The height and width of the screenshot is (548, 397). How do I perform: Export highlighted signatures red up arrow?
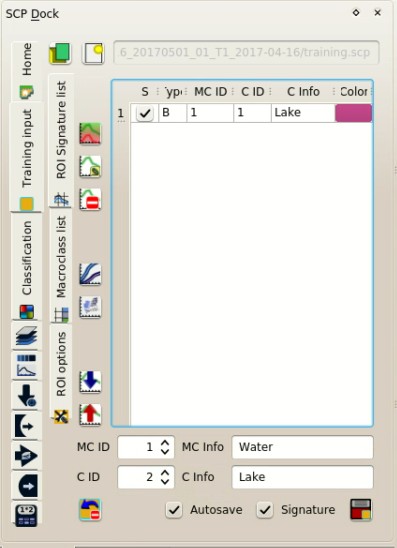click(x=90, y=414)
